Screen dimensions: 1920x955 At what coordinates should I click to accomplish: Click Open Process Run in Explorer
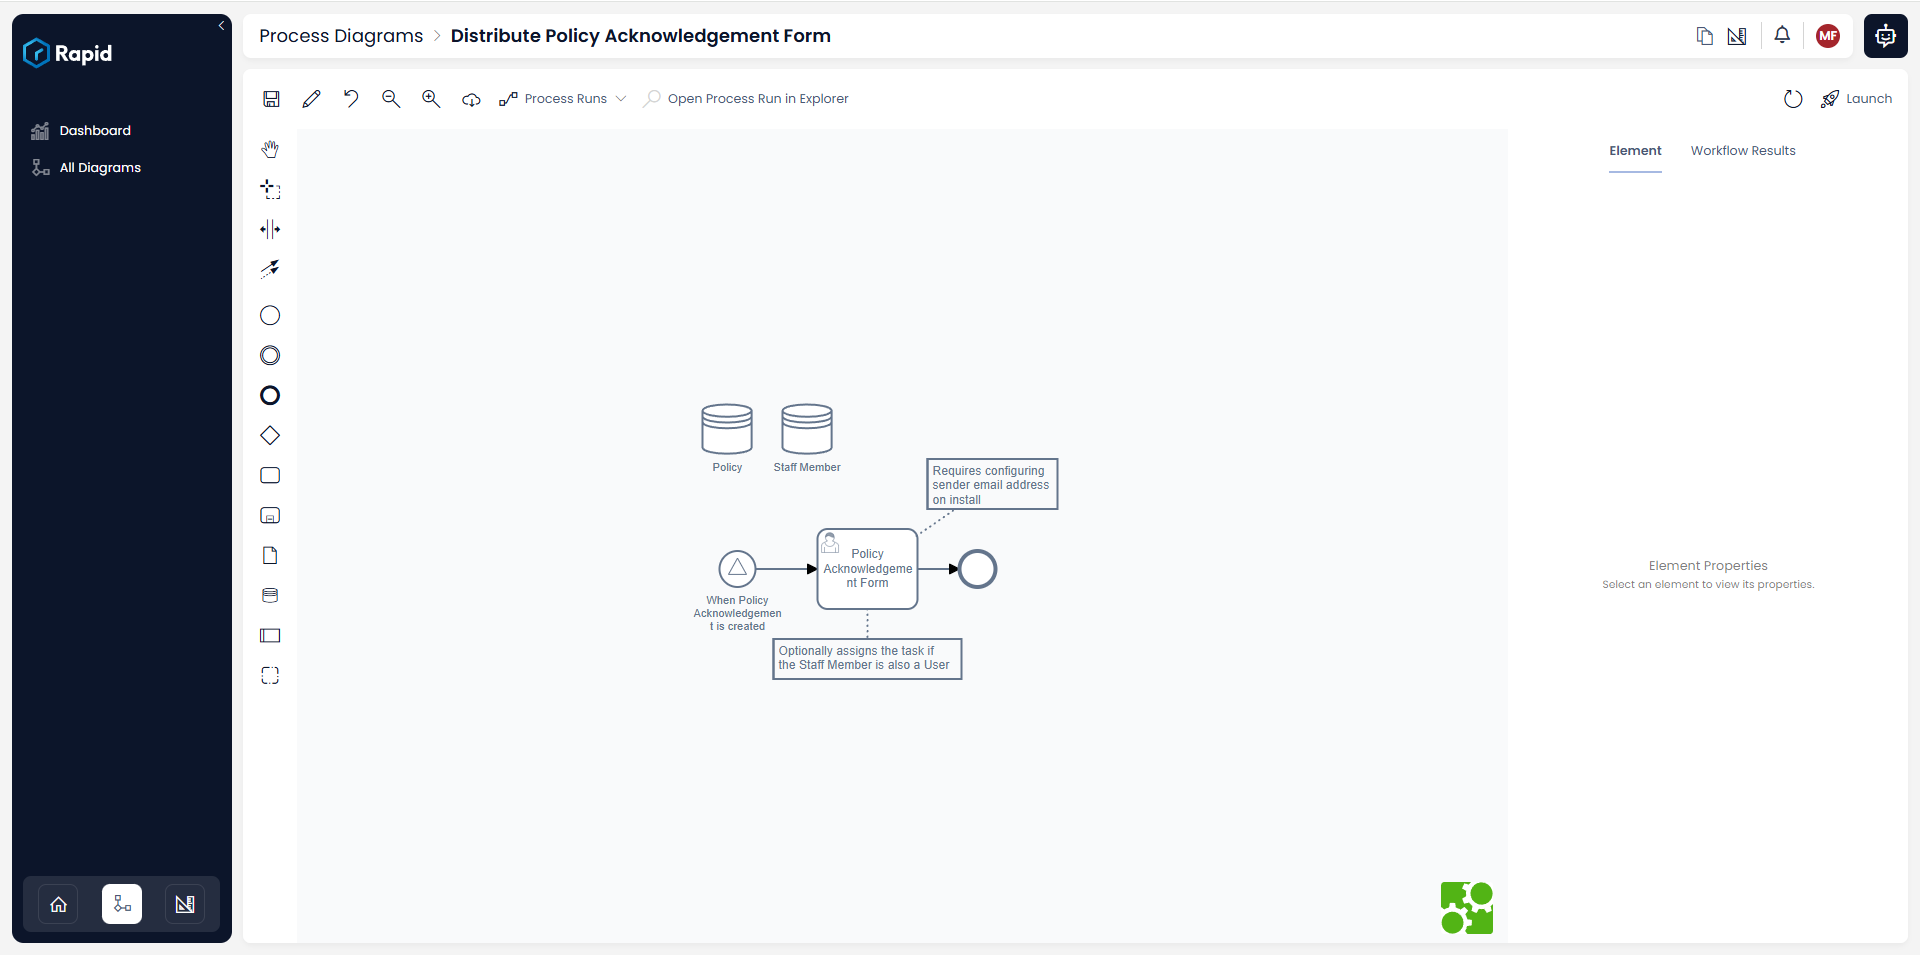tap(746, 99)
